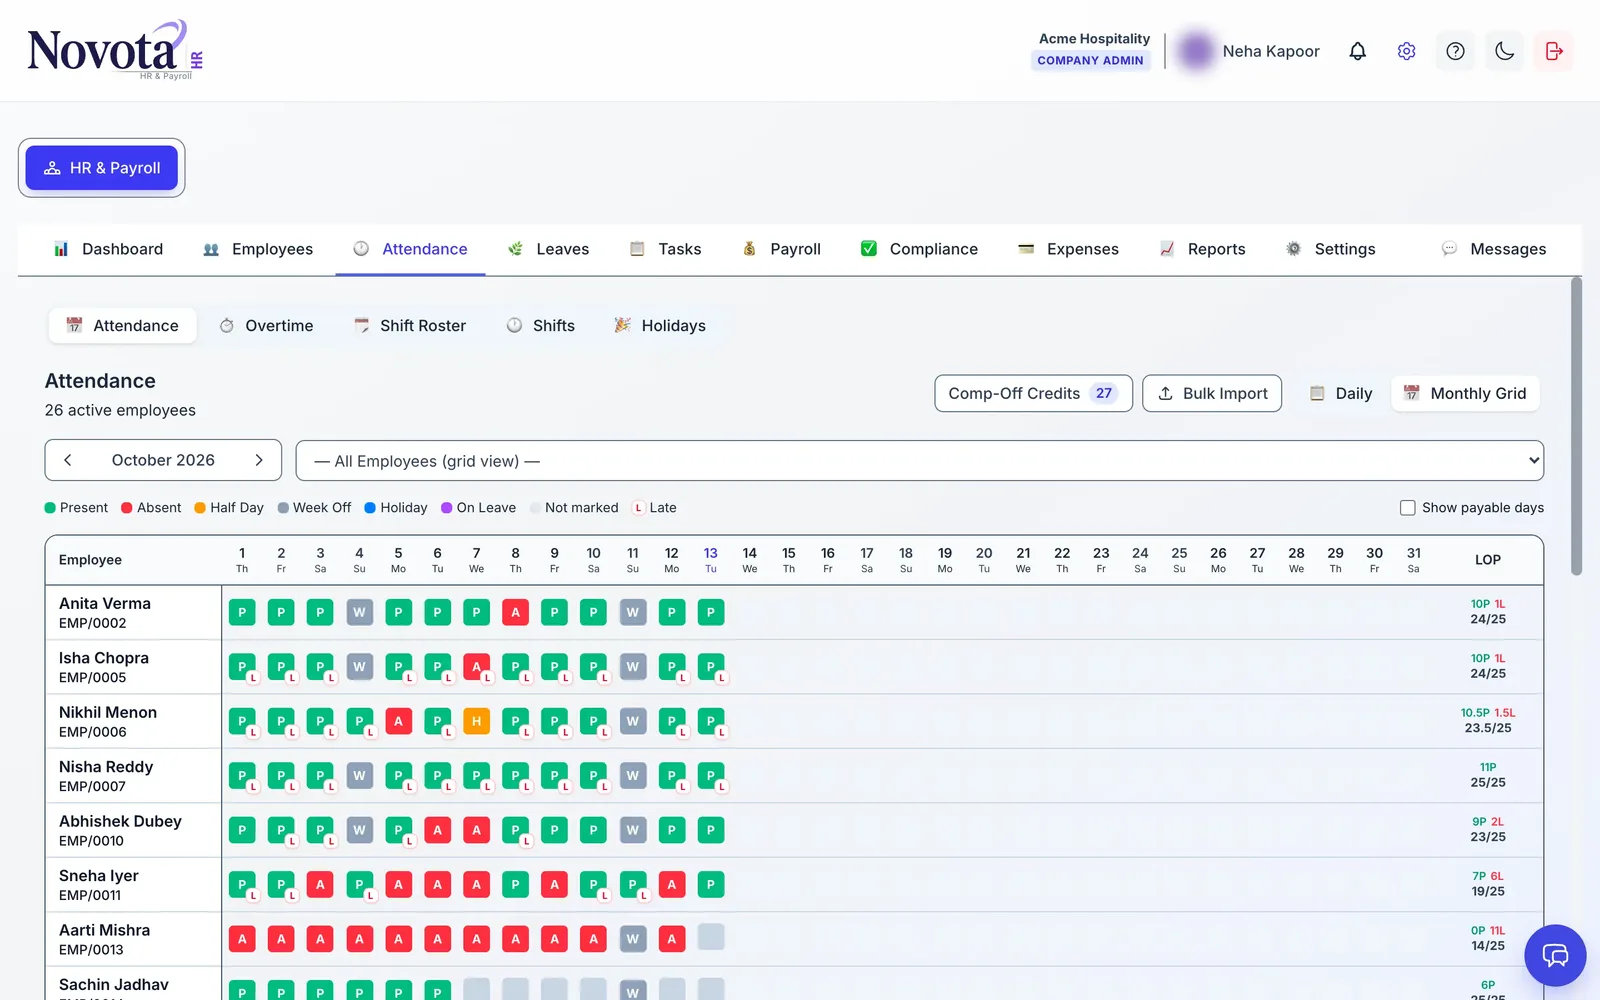1600x1000 pixels.
Task: Click Aarti Mishra's unmarked cell on day 13
Action: click(x=710, y=938)
